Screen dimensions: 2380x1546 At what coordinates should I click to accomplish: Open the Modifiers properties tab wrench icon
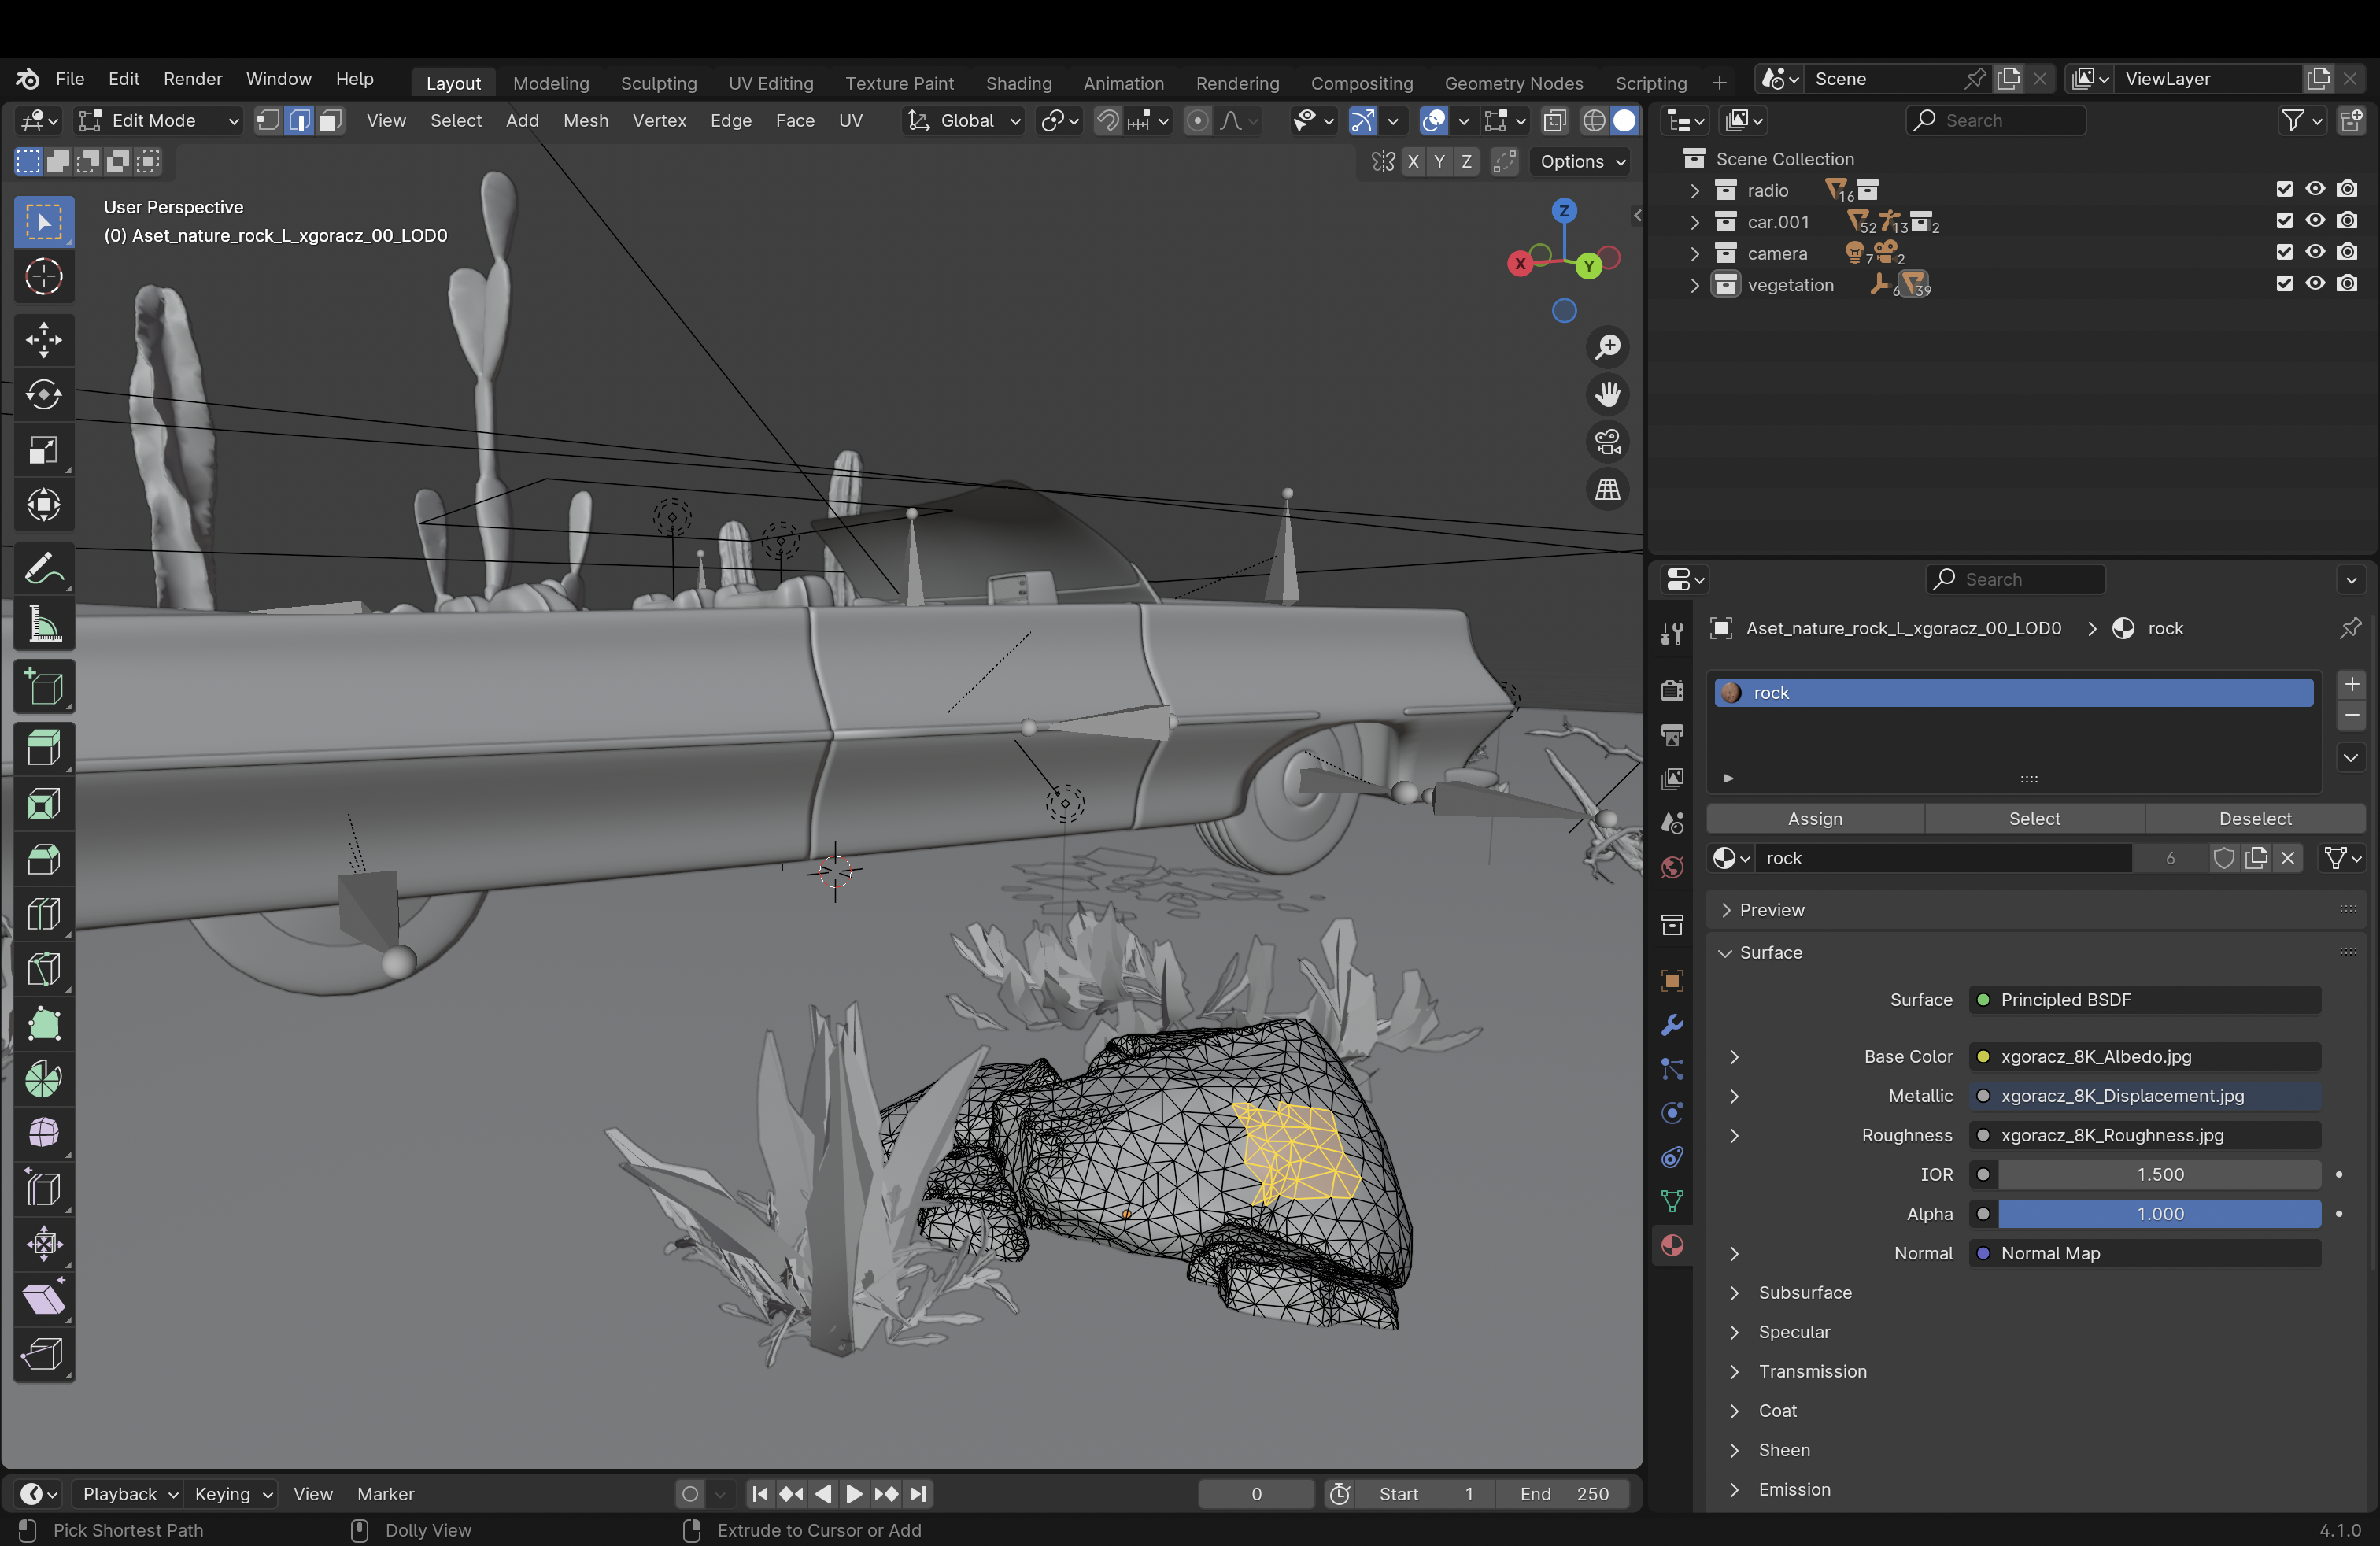(x=1672, y=1025)
